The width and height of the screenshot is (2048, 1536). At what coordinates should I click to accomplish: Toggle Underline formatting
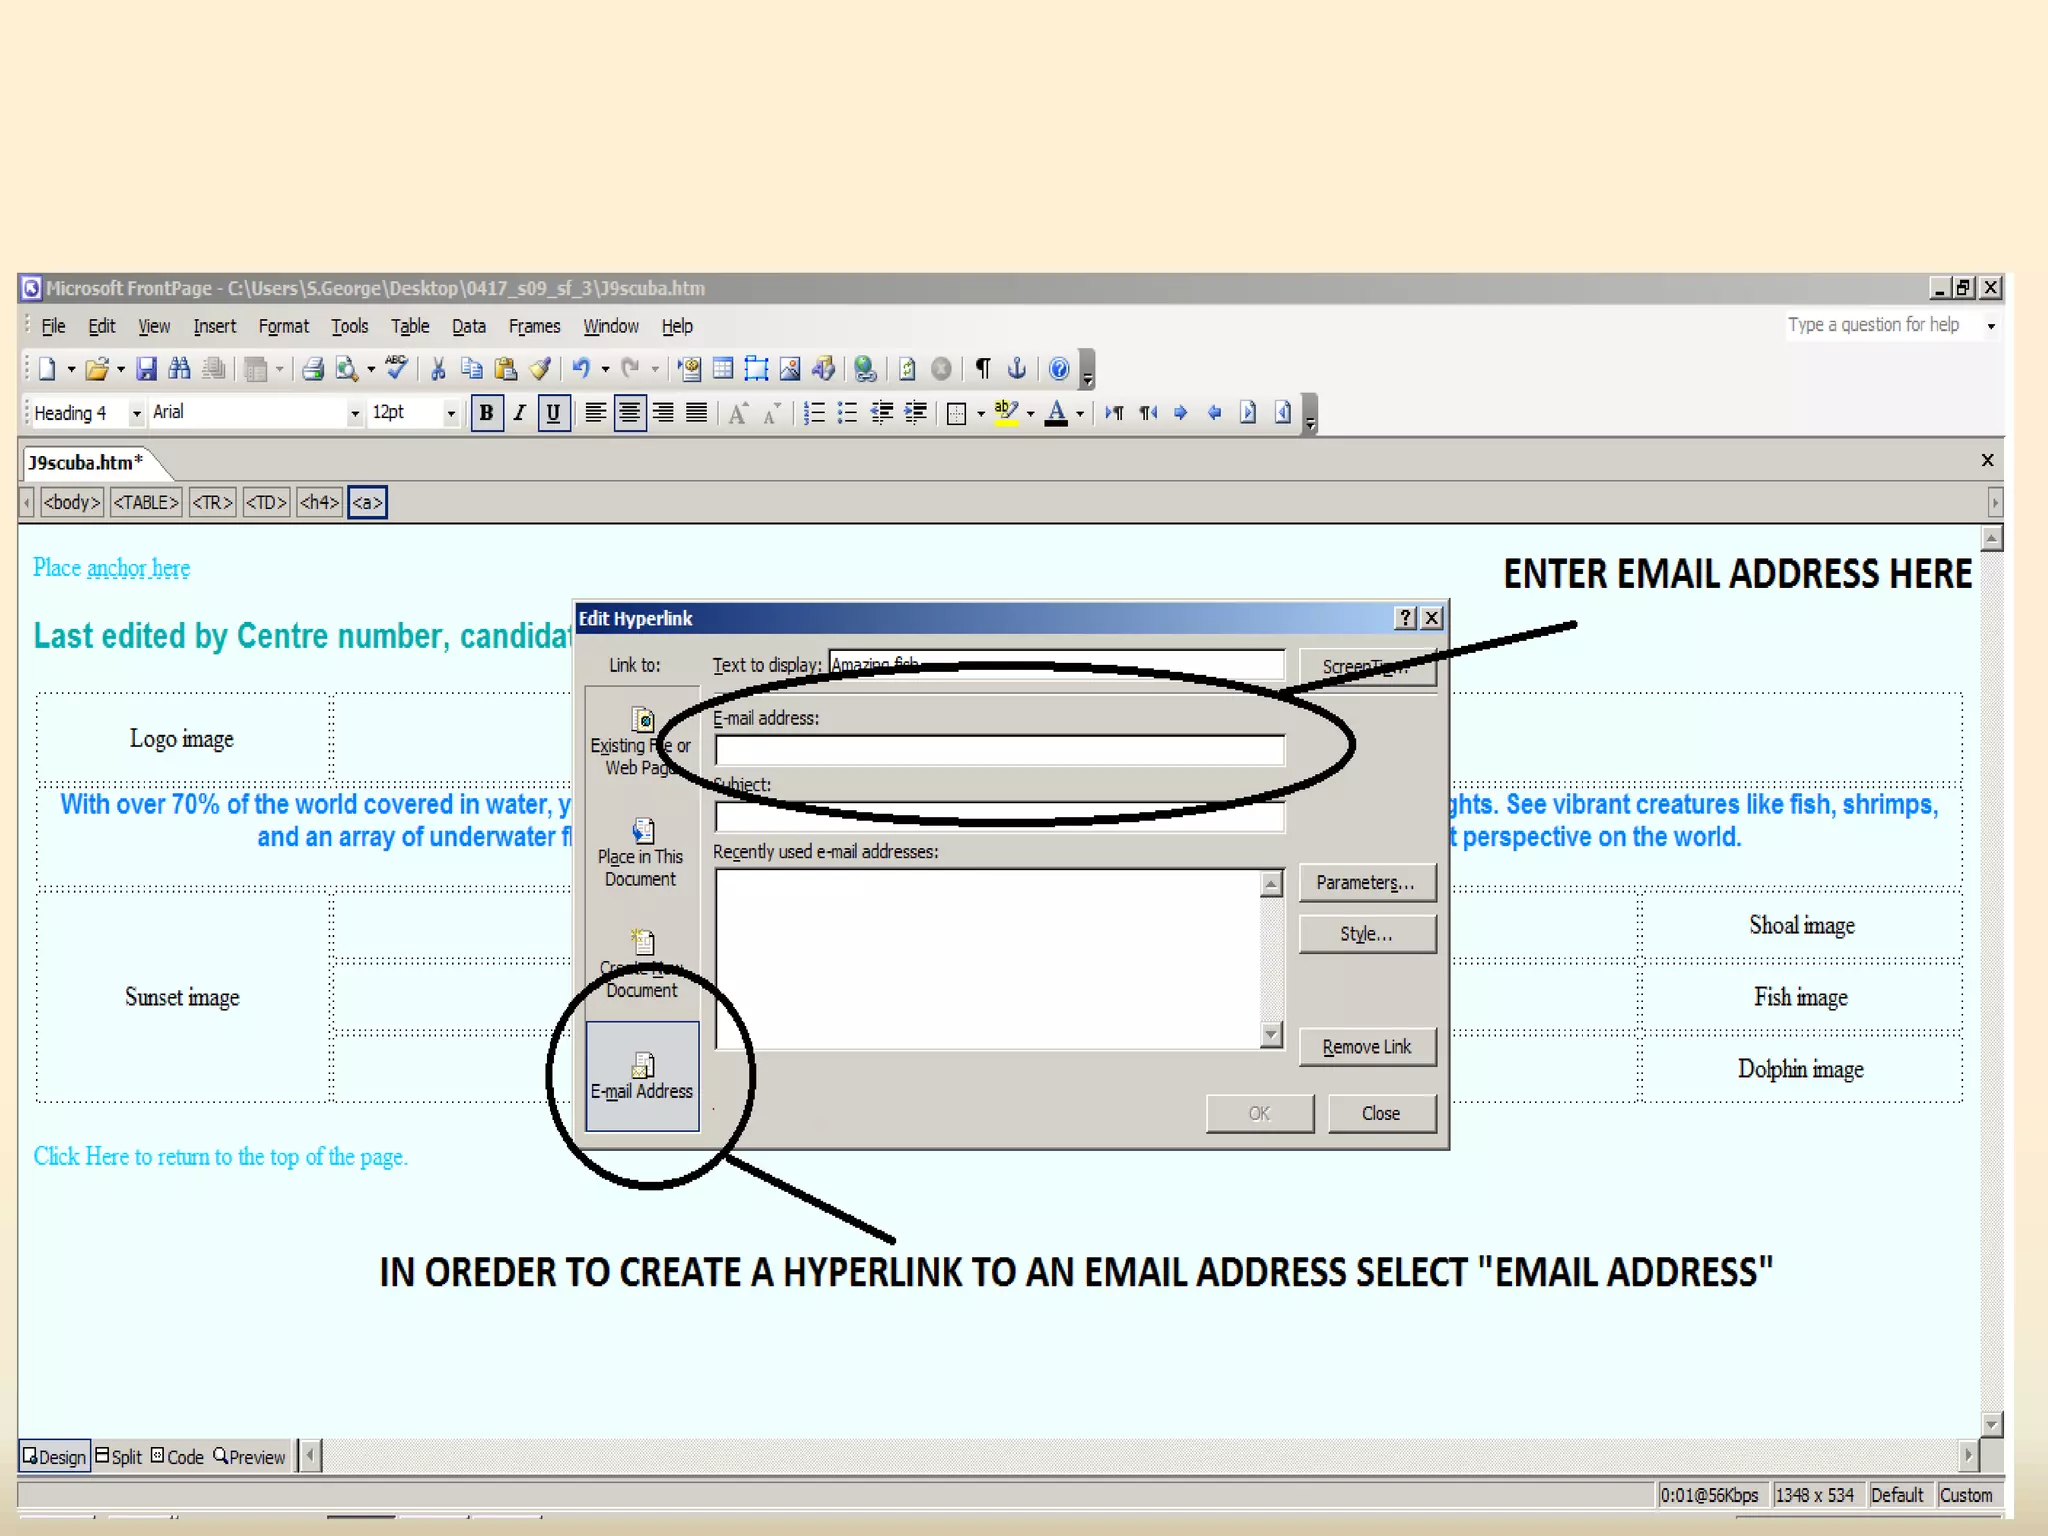click(553, 413)
